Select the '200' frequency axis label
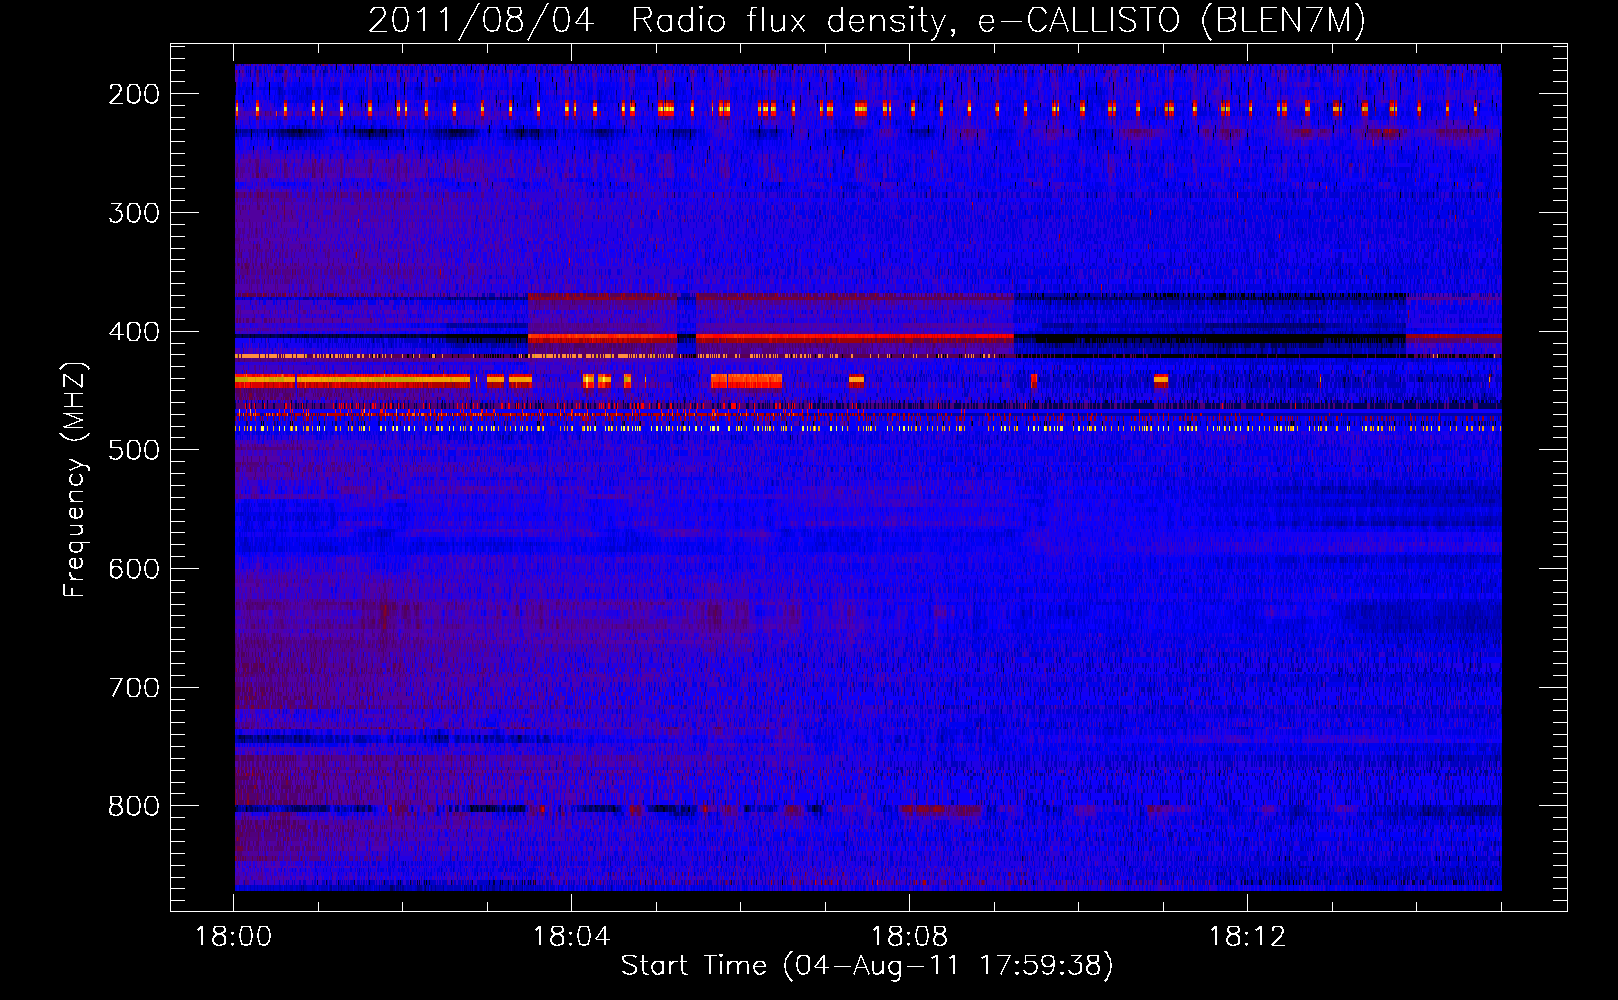The image size is (1618, 1000). pos(134,94)
